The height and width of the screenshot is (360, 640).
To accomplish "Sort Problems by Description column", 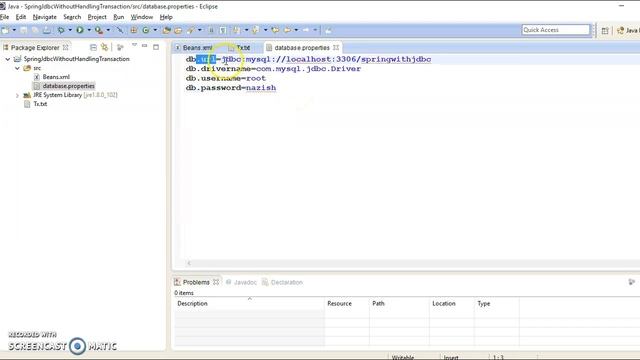I will tap(249, 304).
